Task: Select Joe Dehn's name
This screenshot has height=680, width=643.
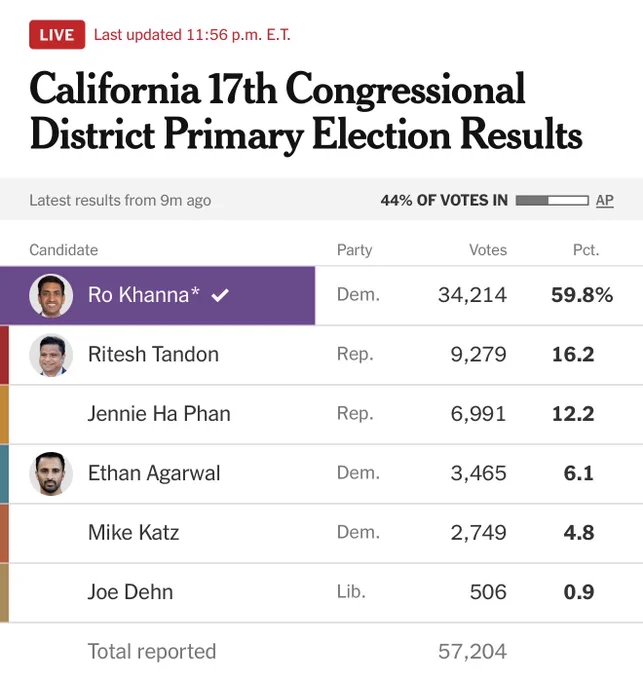Action: (131, 592)
